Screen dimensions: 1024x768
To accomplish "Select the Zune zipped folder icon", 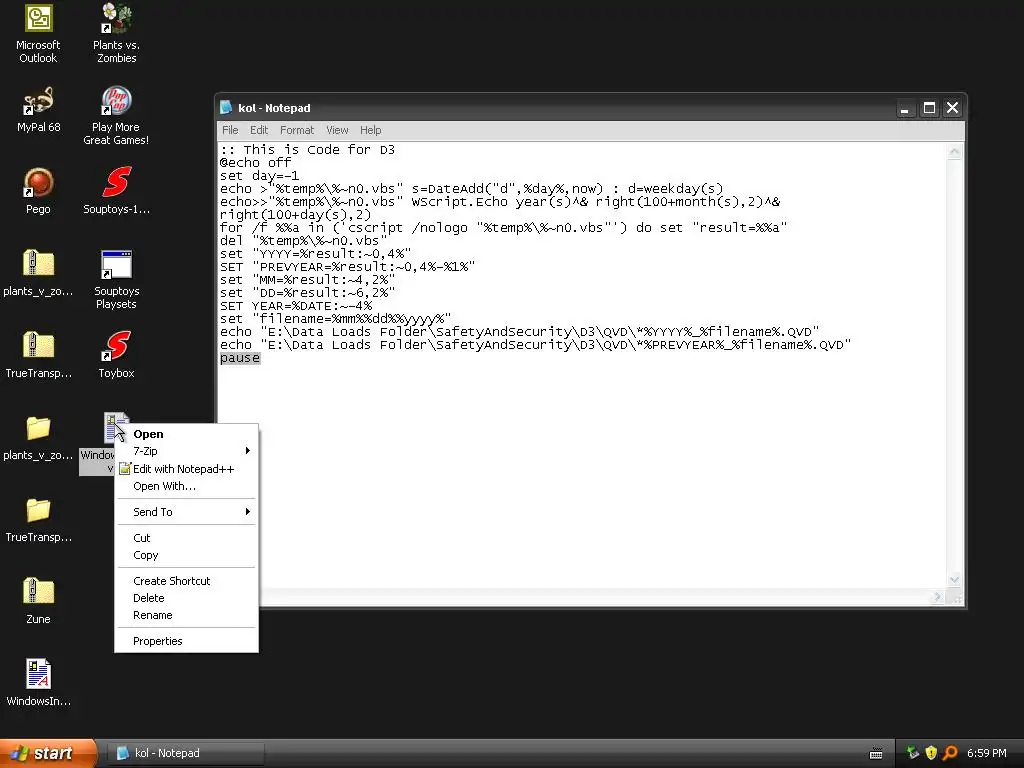I will pyautogui.click(x=39, y=601).
